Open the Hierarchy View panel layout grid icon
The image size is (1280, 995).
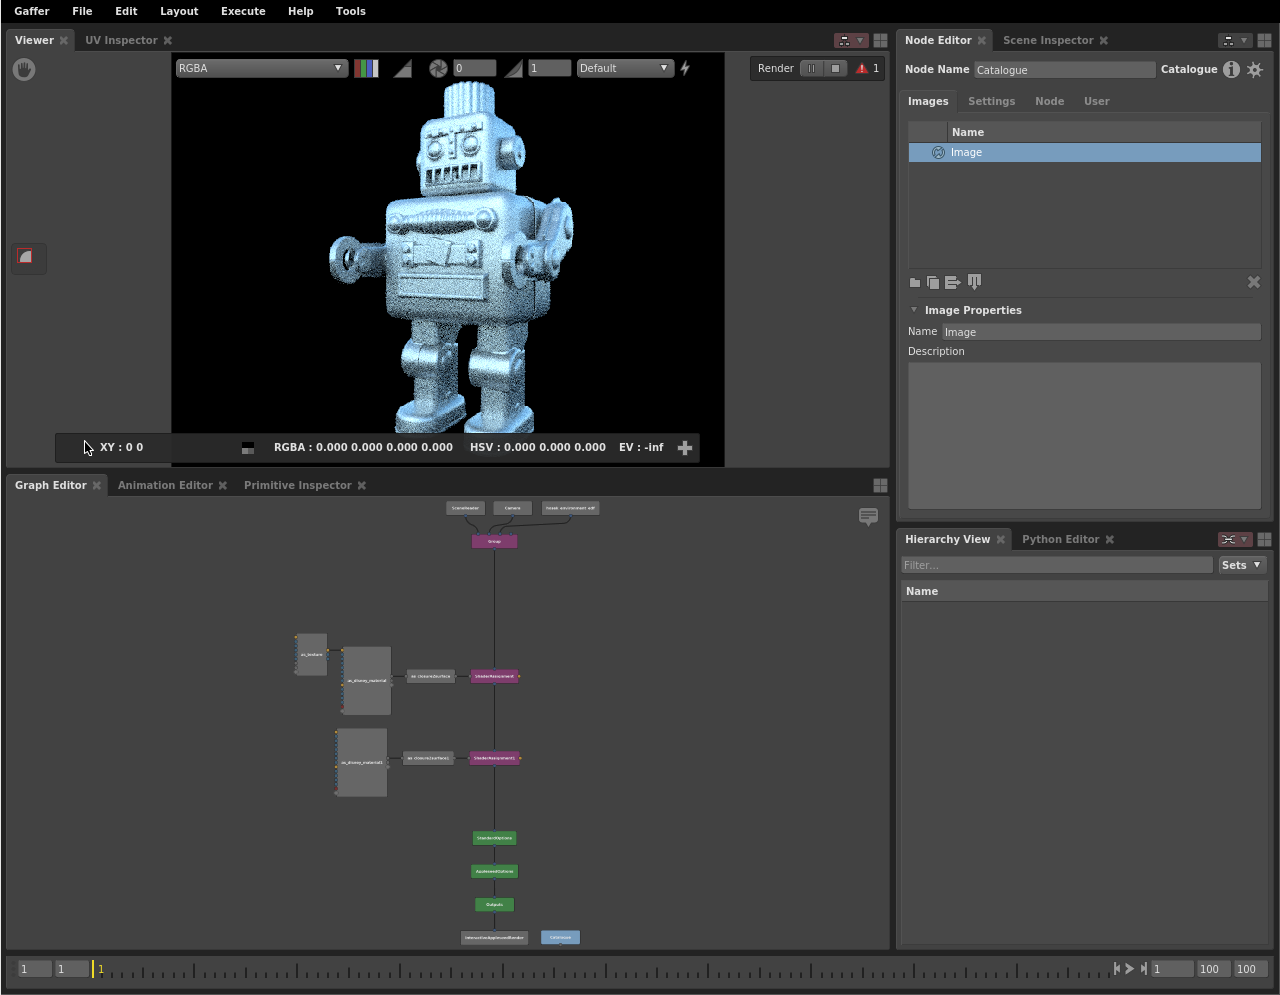coord(1264,539)
